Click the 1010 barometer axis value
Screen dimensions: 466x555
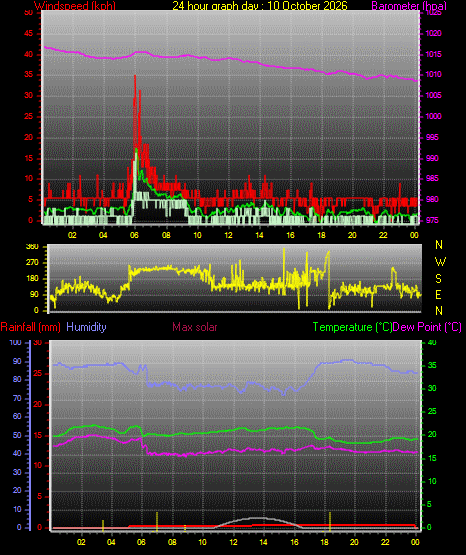coord(433,74)
